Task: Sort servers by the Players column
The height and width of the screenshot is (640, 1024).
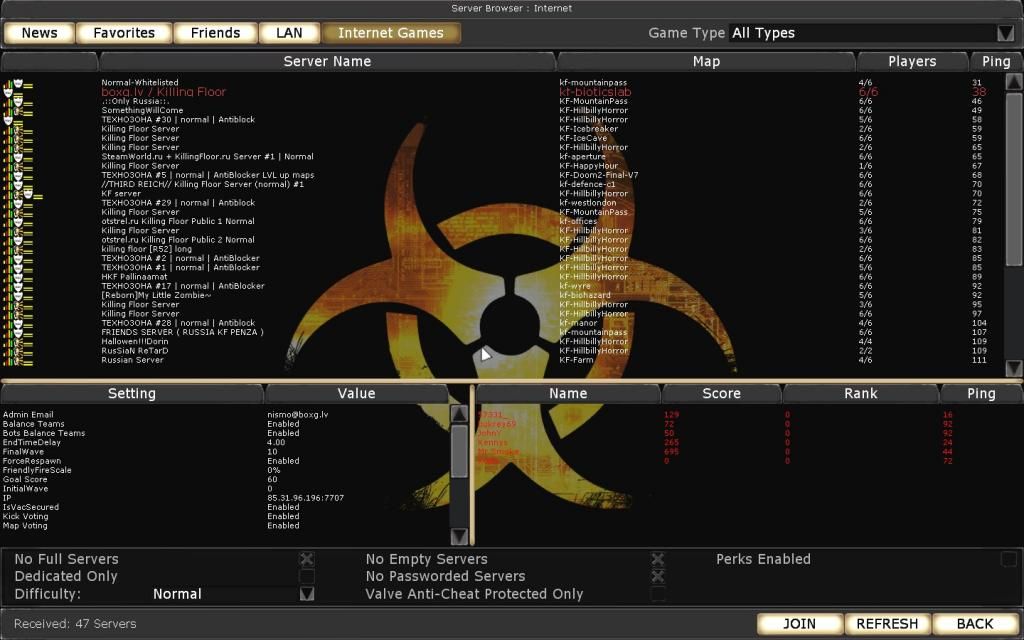Action: pyautogui.click(x=912, y=61)
